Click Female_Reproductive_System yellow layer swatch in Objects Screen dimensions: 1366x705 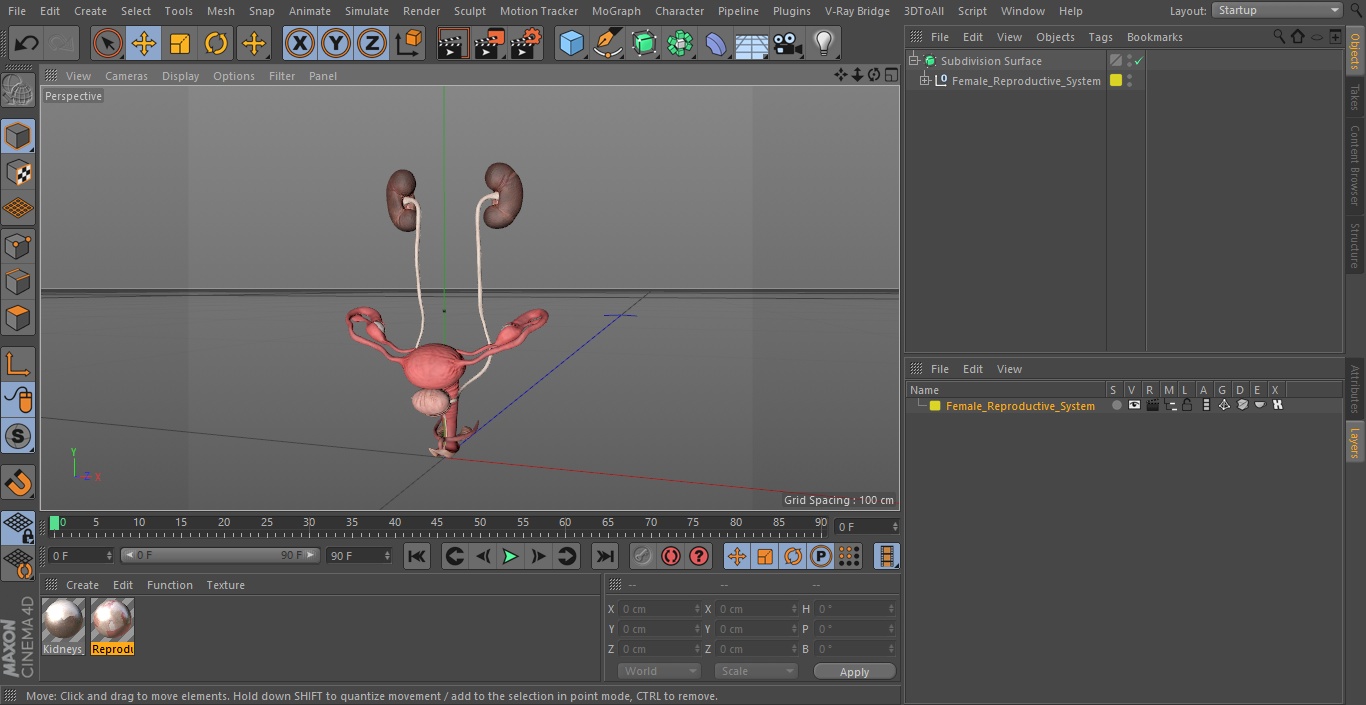[x=1116, y=81]
